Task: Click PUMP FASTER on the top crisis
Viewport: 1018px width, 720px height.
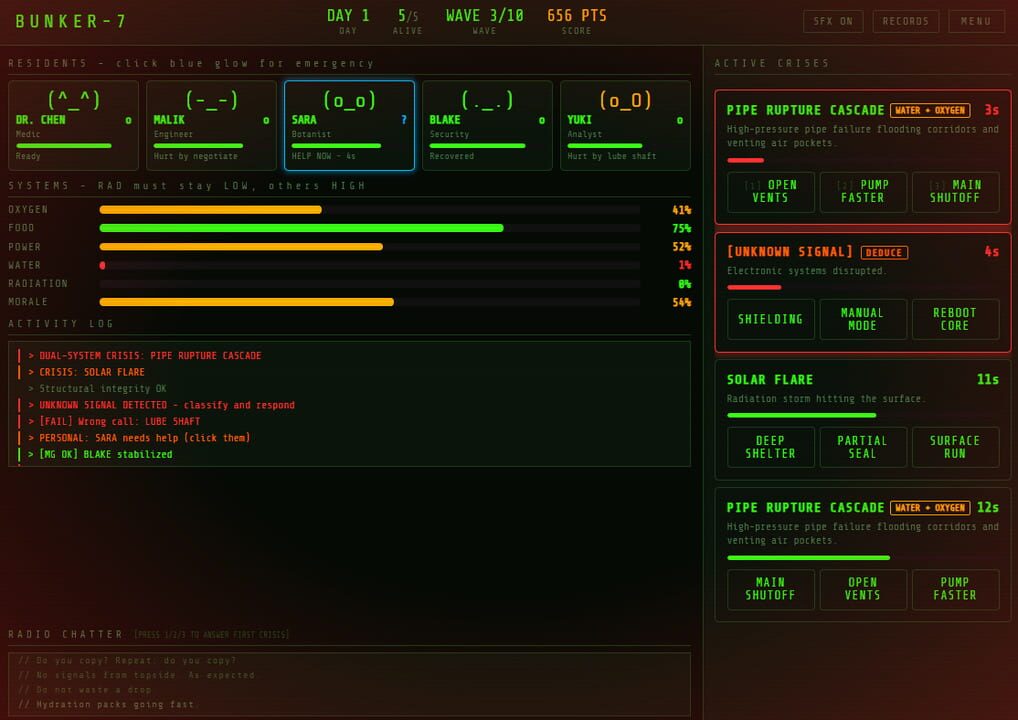Action: pos(862,192)
